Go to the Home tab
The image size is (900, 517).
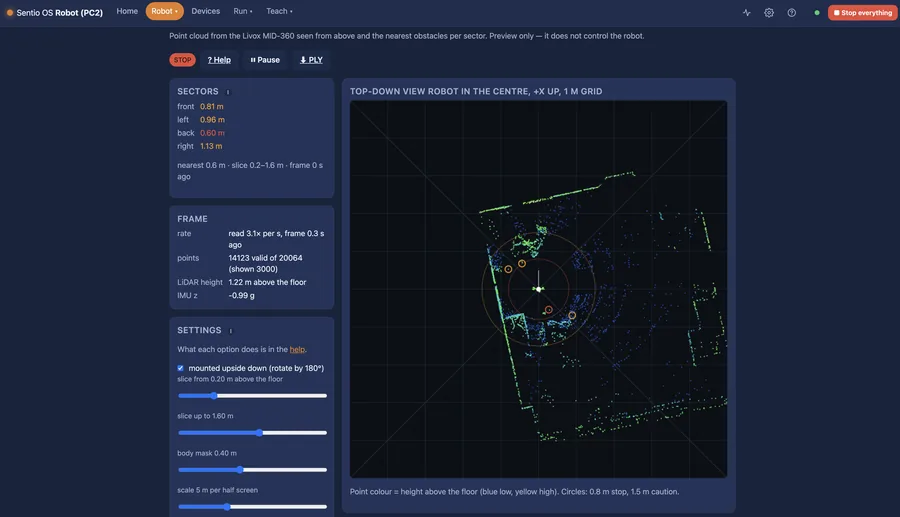click(127, 11)
